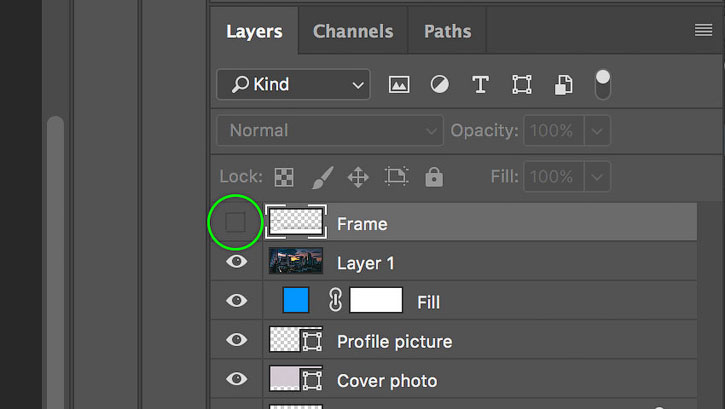This screenshot has width=725, height=409.
Task: Lock layer position move icon
Action: [x=358, y=177]
